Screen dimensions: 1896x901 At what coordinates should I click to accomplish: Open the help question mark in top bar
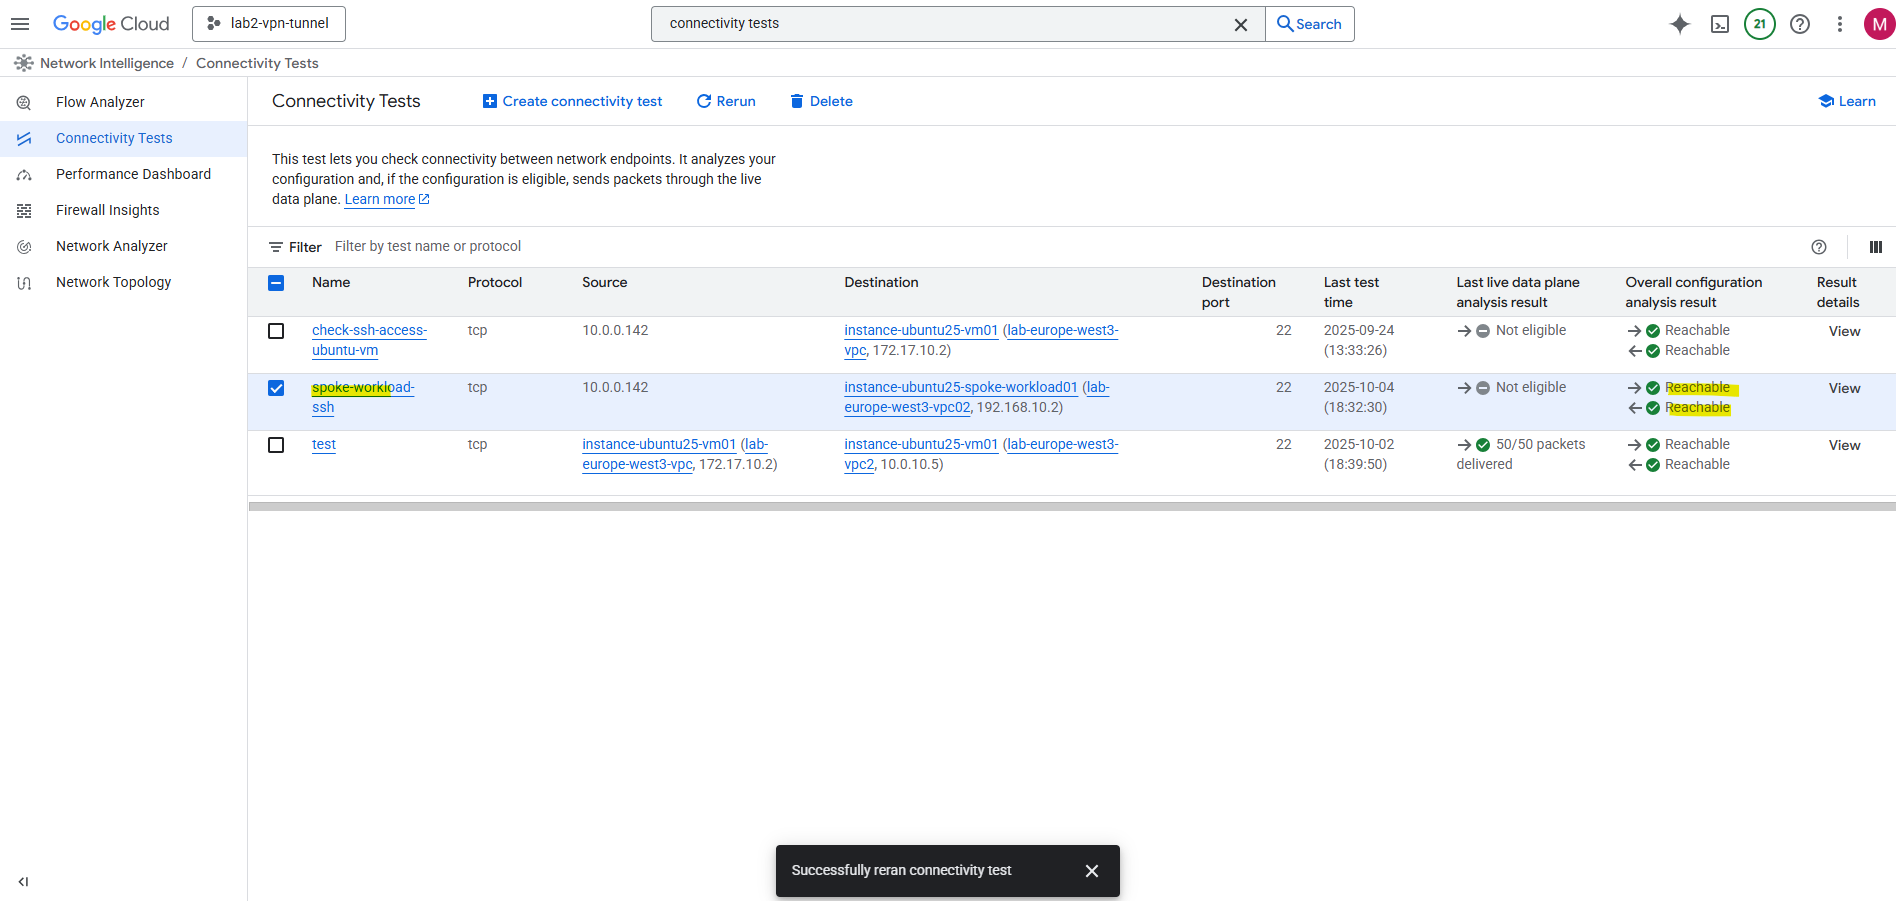point(1800,24)
